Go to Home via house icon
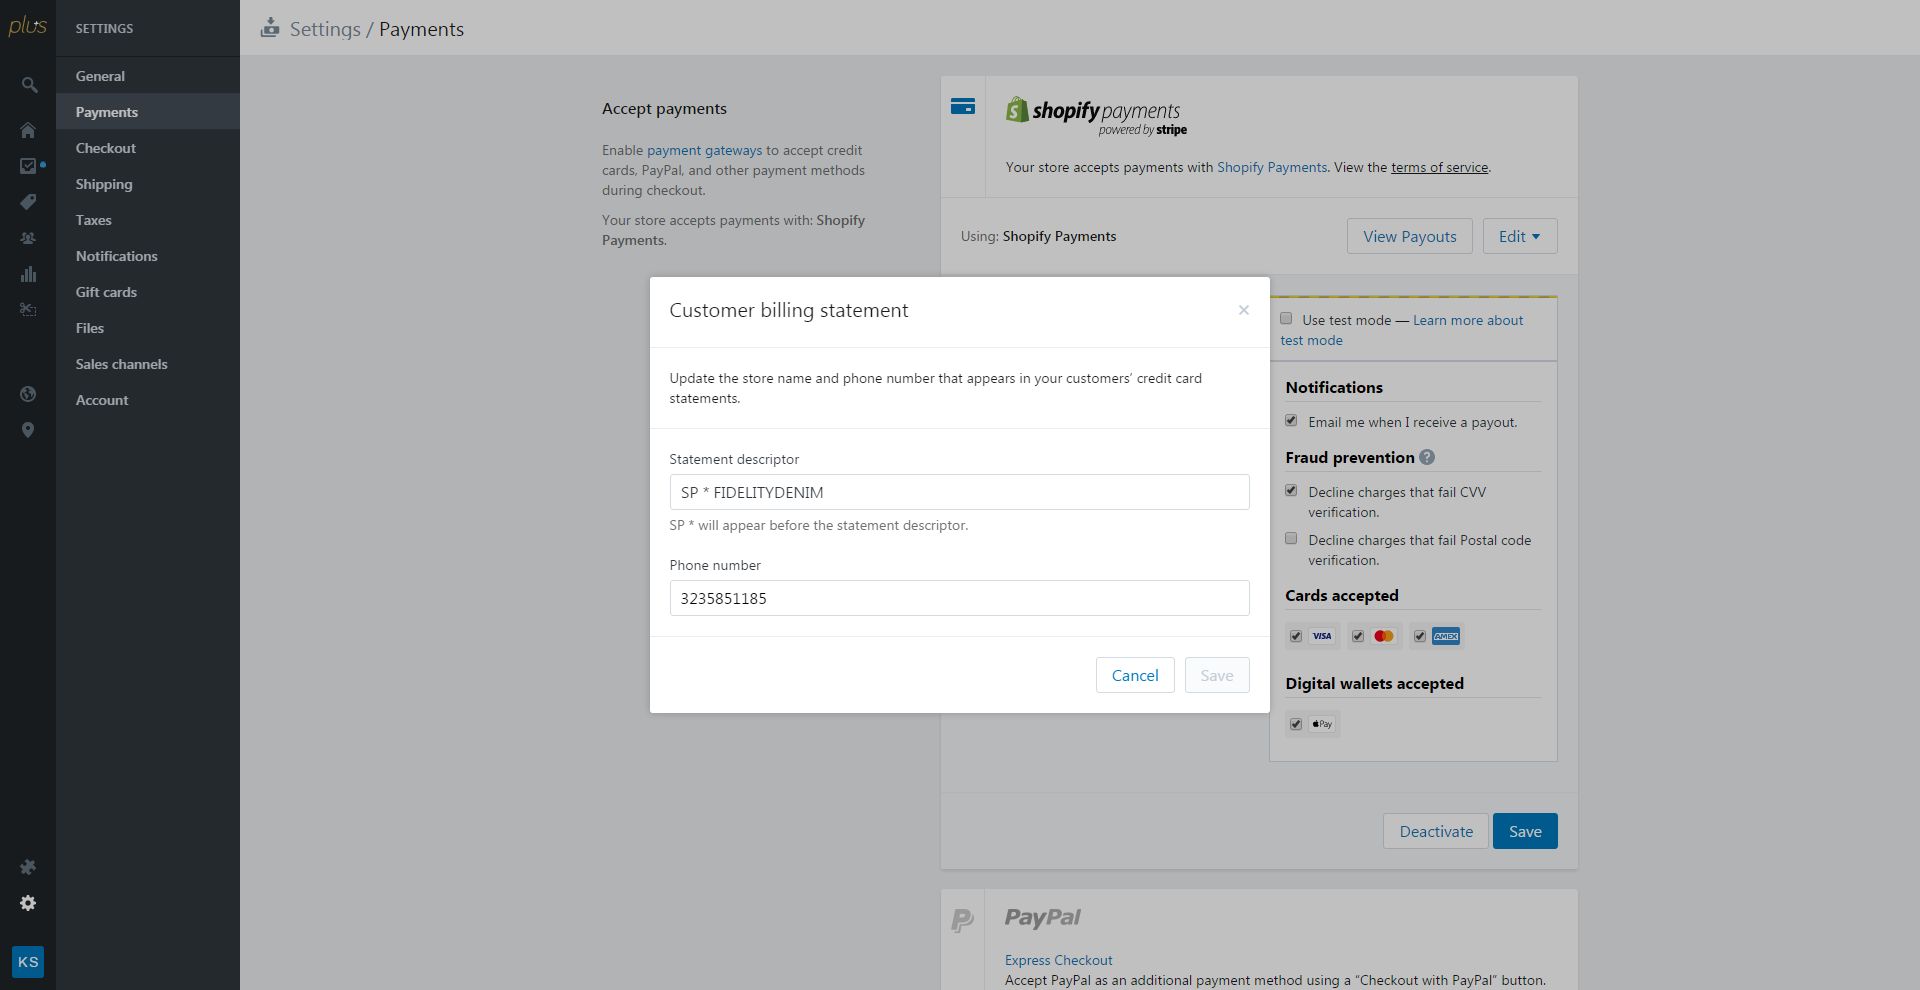 point(28,130)
